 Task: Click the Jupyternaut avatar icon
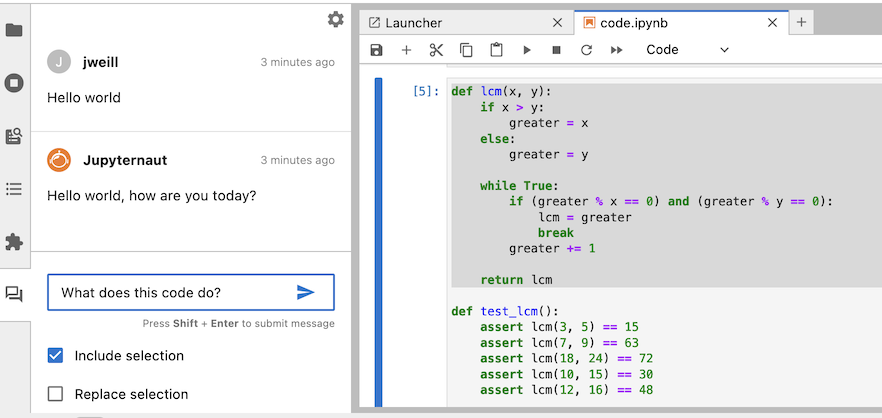point(59,160)
